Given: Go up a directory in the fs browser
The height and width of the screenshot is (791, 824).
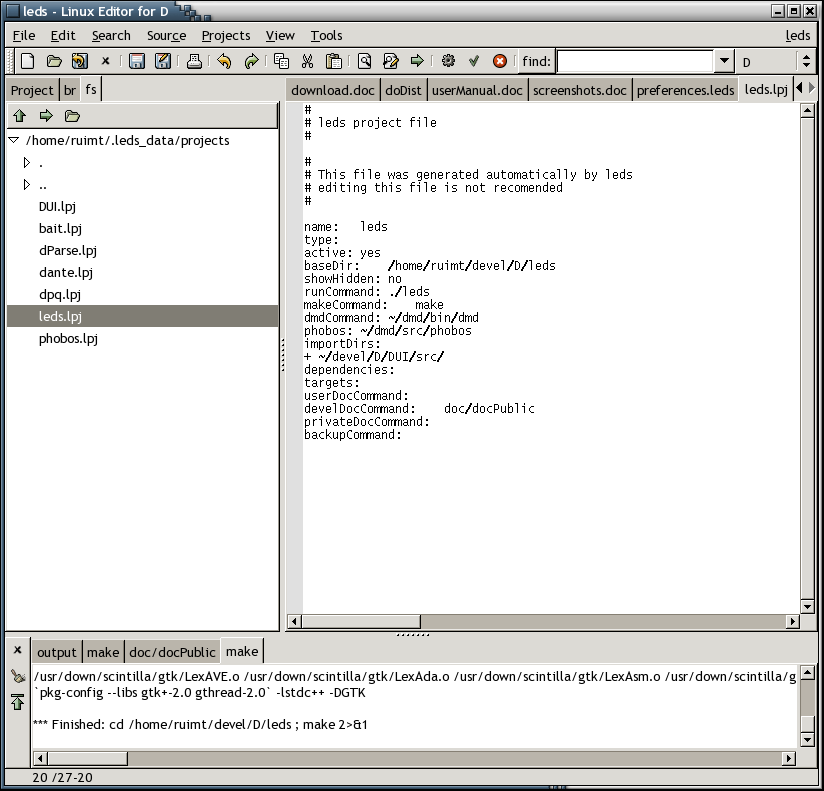Looking at the screenshot, I should [x=20, y=116].
